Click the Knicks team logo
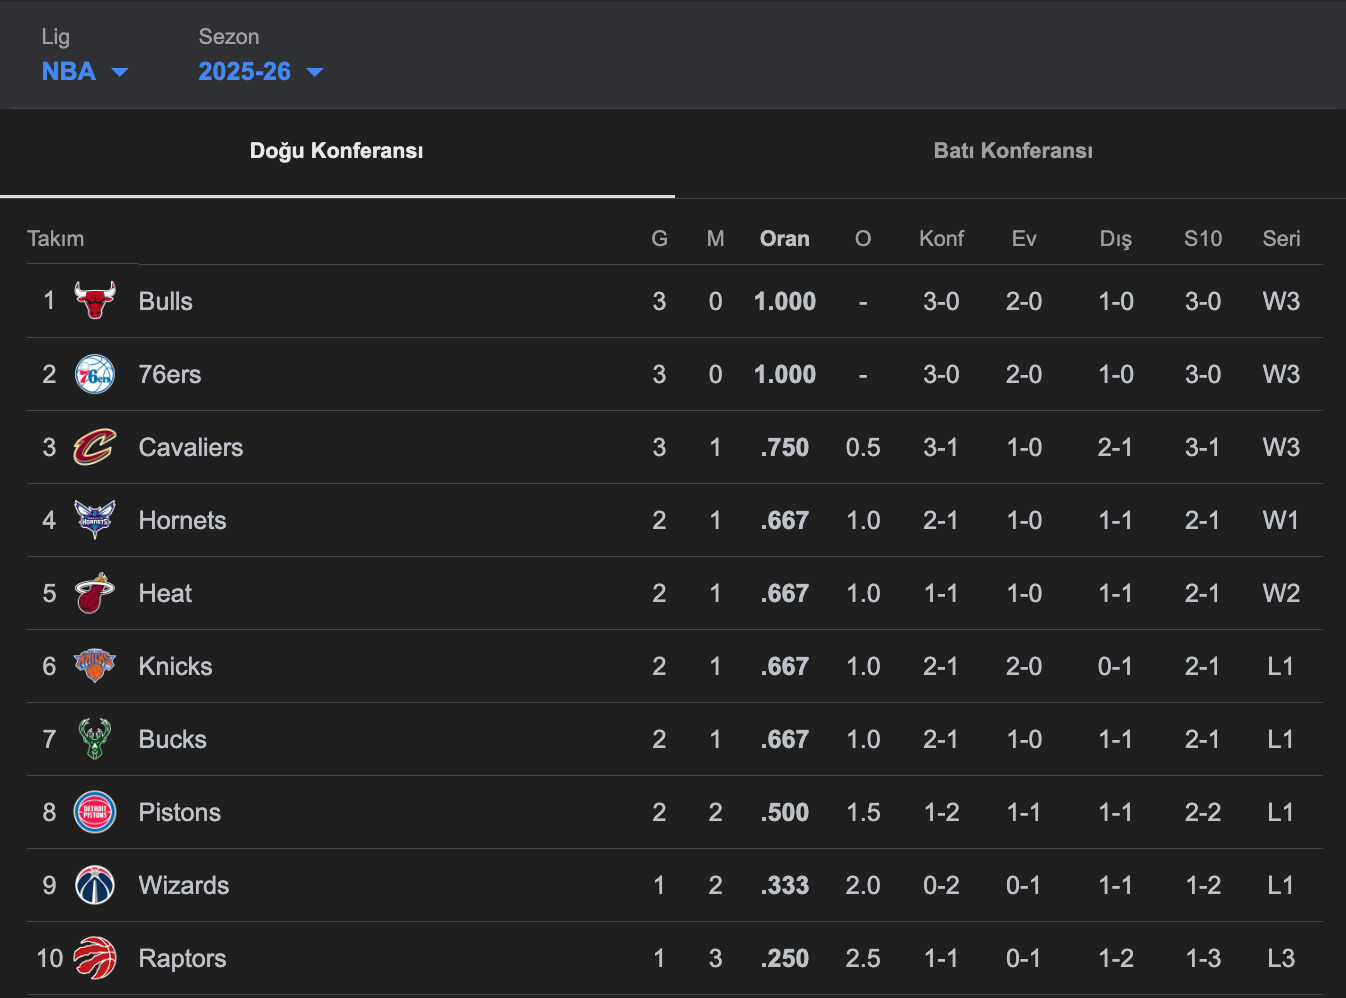Viewport: 1346px width, 998px height. 95,666
